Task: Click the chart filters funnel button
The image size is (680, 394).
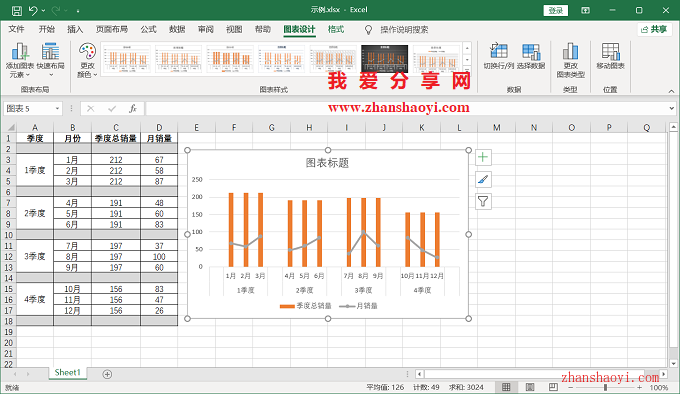Action: tap(483, 202)
